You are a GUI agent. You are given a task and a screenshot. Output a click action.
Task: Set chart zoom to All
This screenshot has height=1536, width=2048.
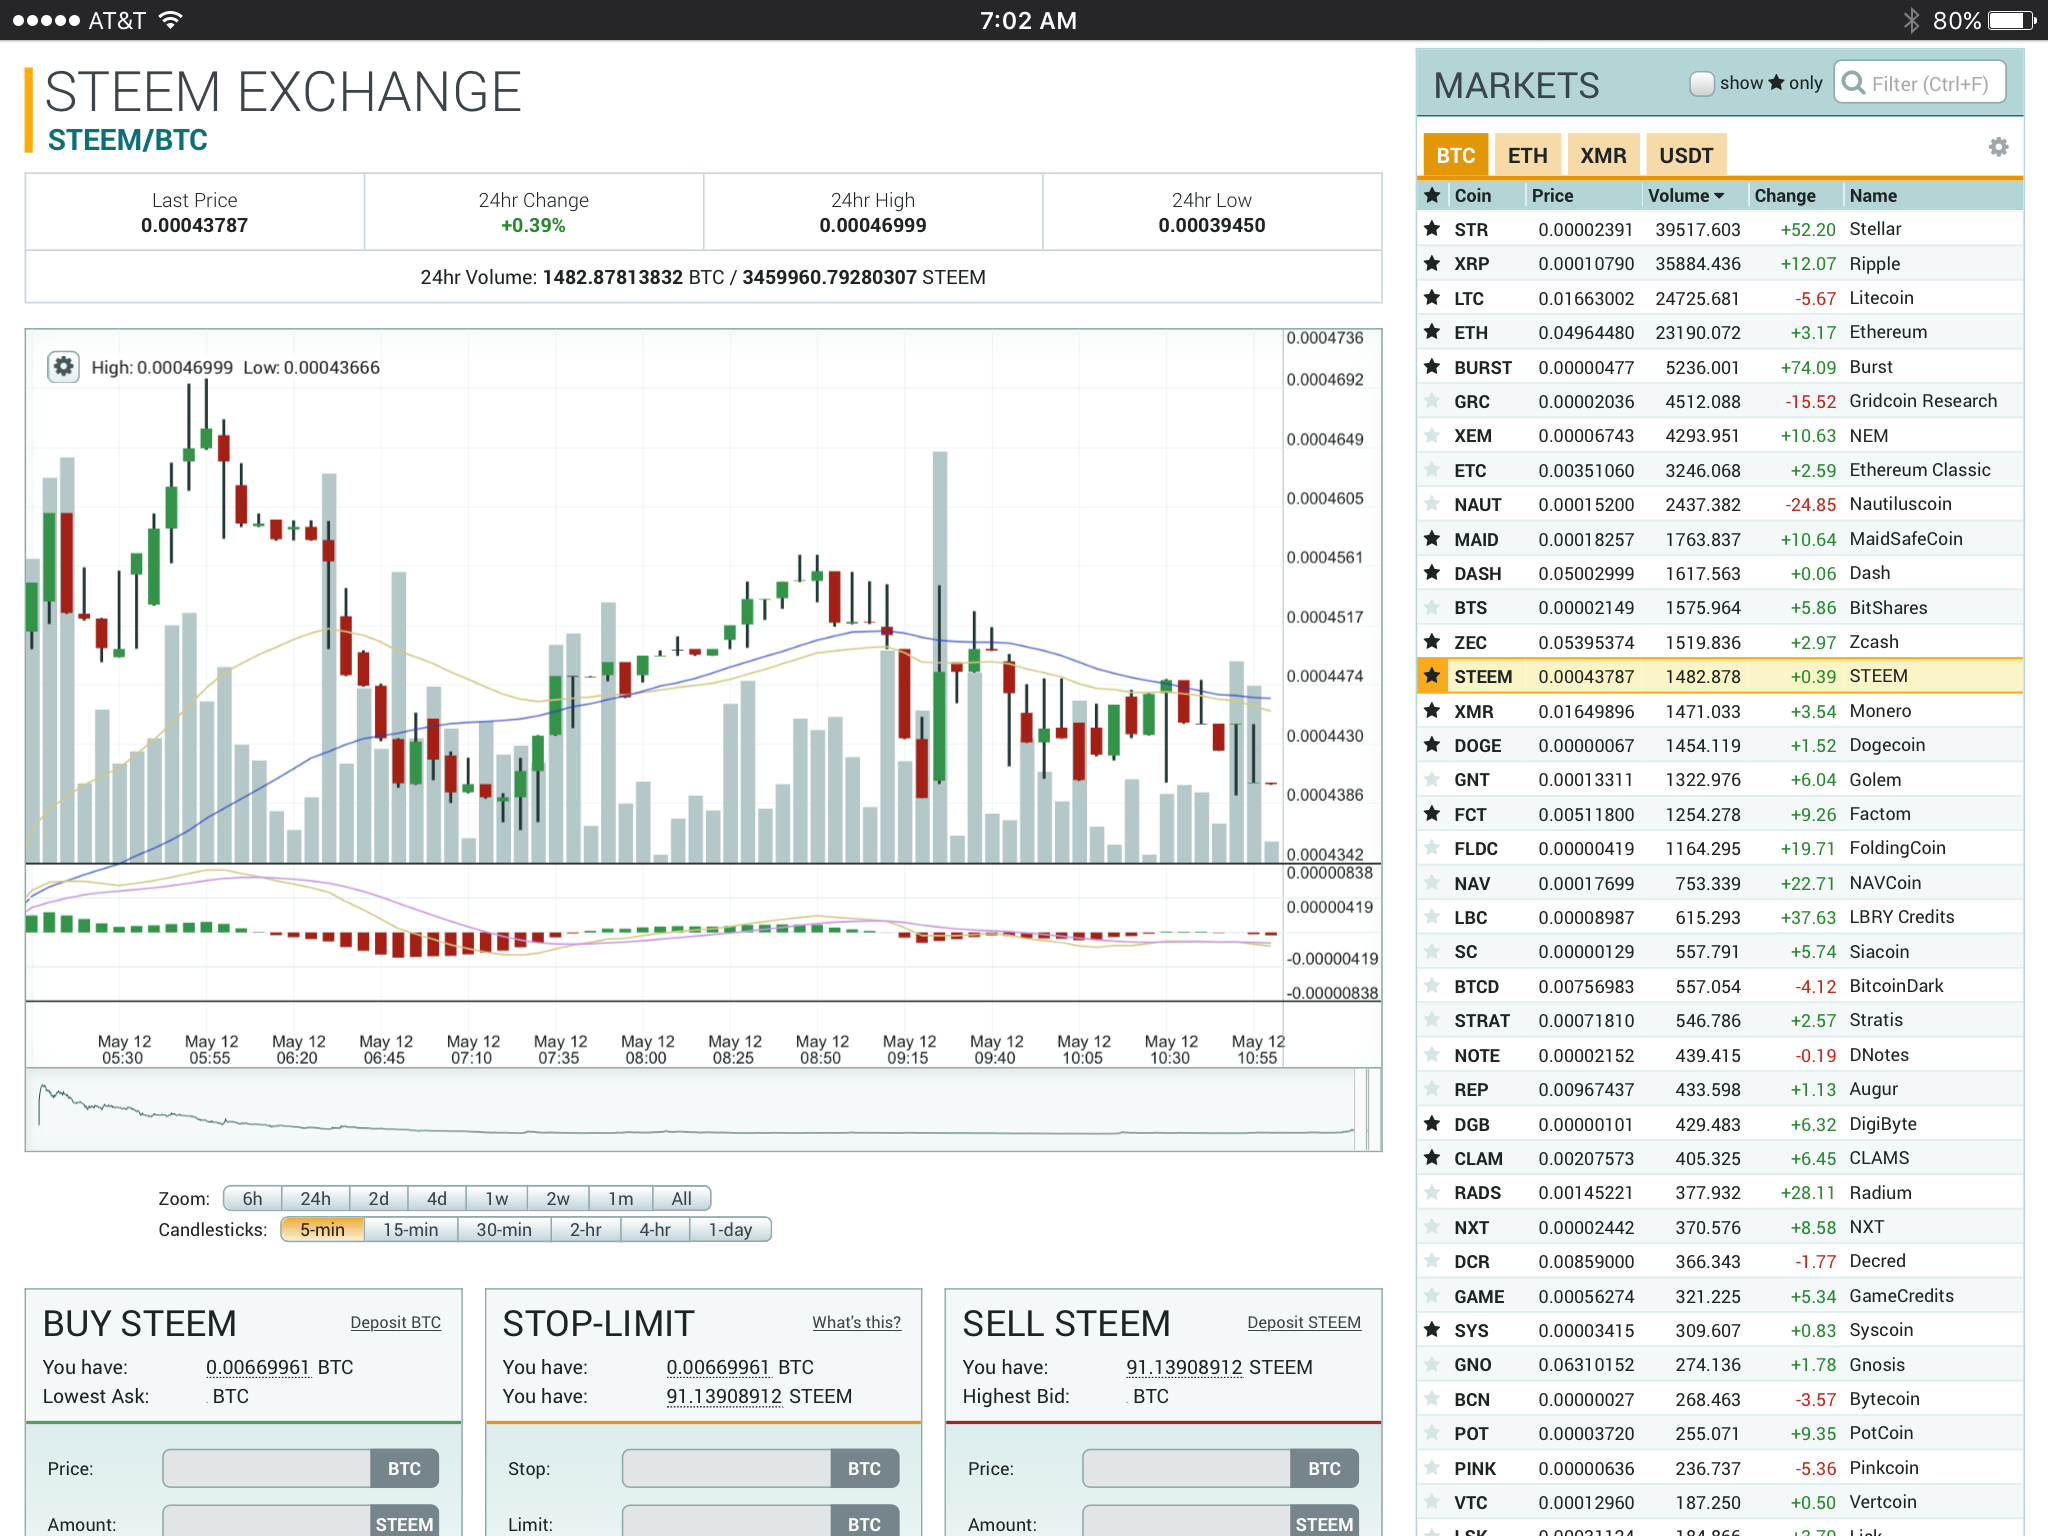coord(681,1198)
